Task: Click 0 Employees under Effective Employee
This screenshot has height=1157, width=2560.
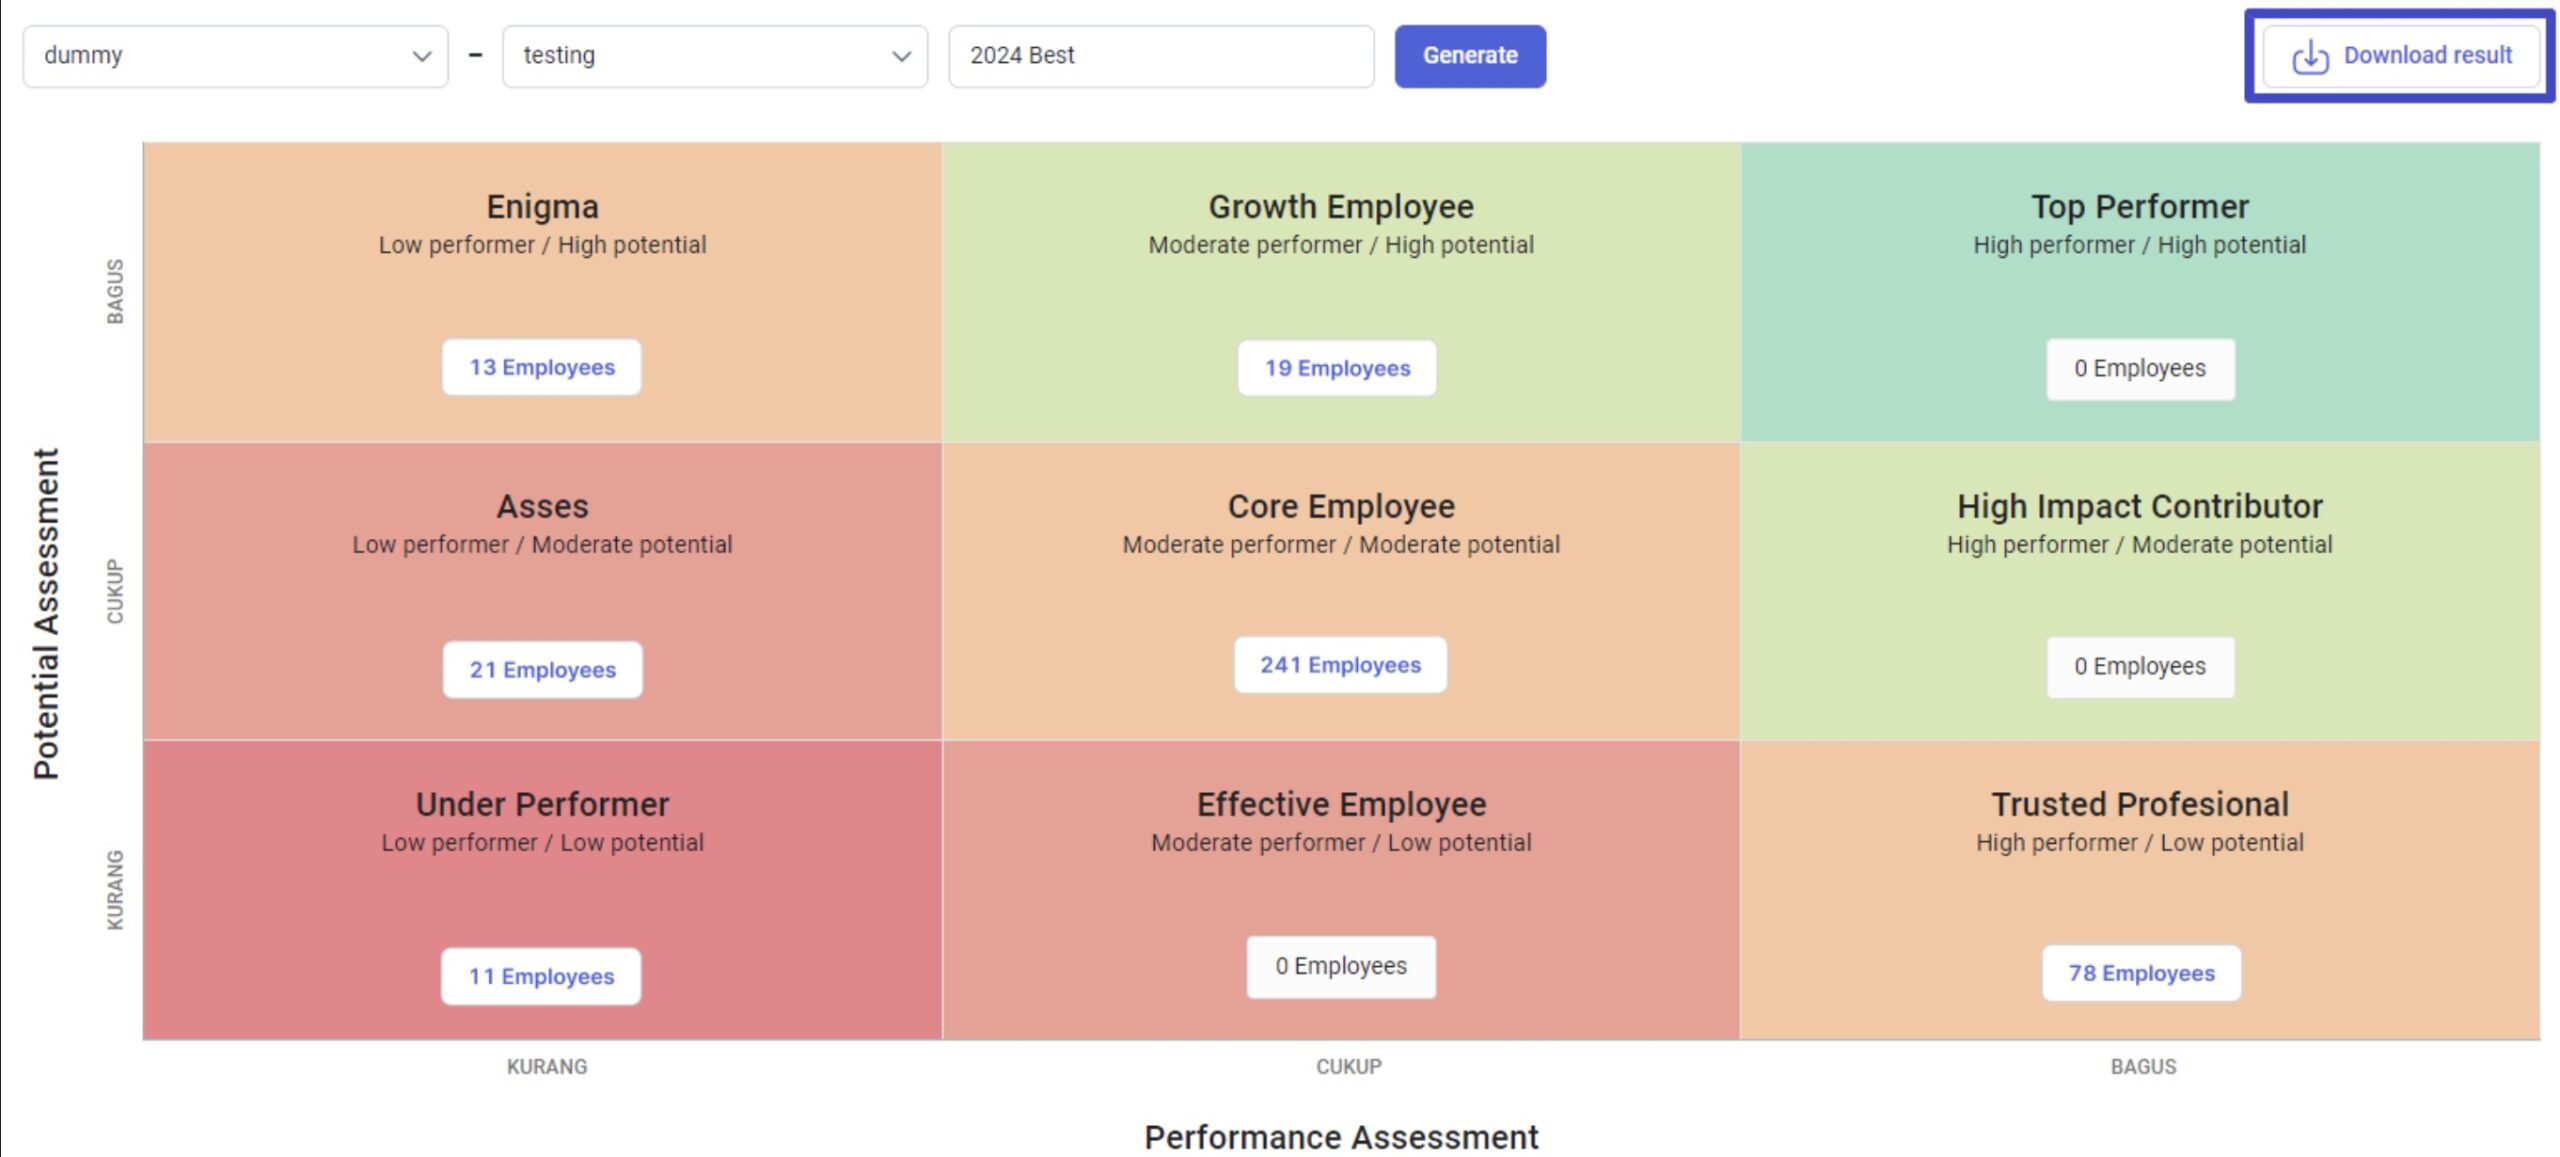Action: pyautogui.click(x=1340, y=967)
